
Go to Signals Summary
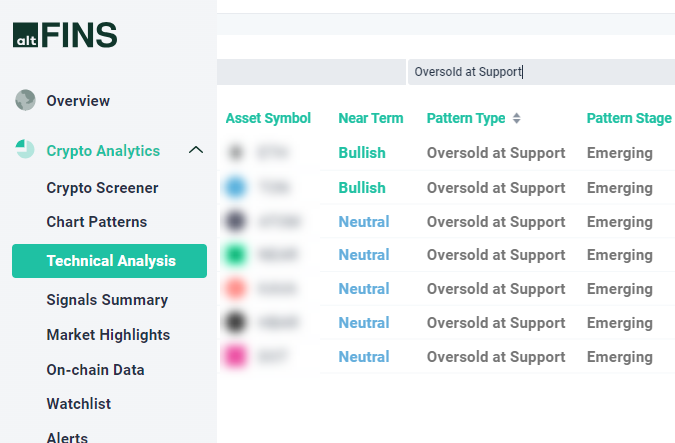(x=107, y=299)
